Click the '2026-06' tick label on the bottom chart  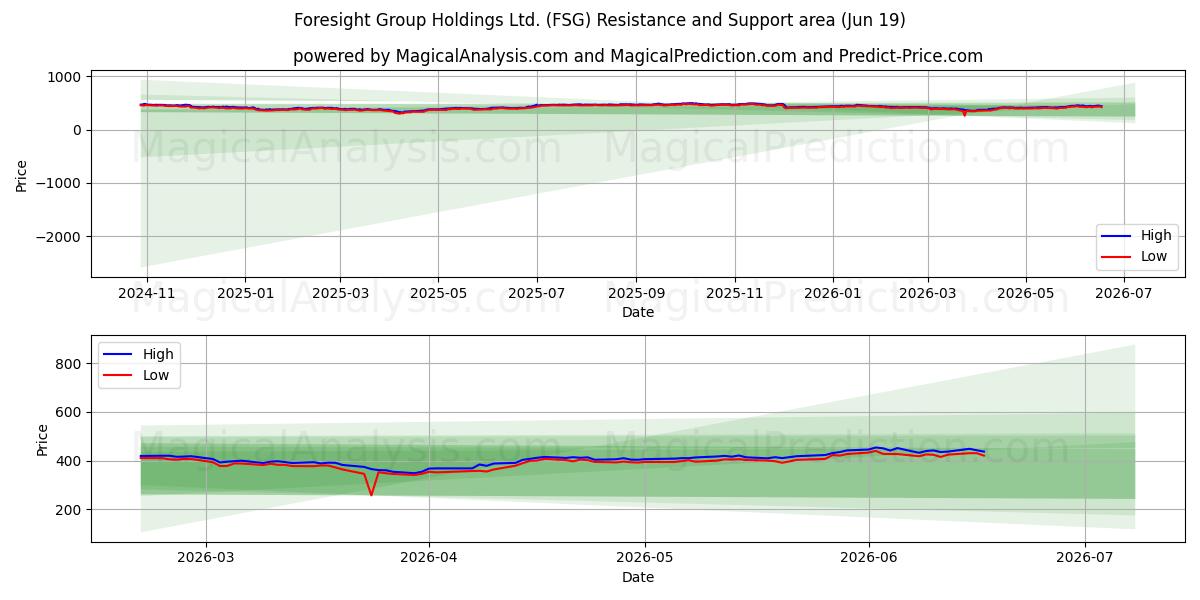[869, 559]
